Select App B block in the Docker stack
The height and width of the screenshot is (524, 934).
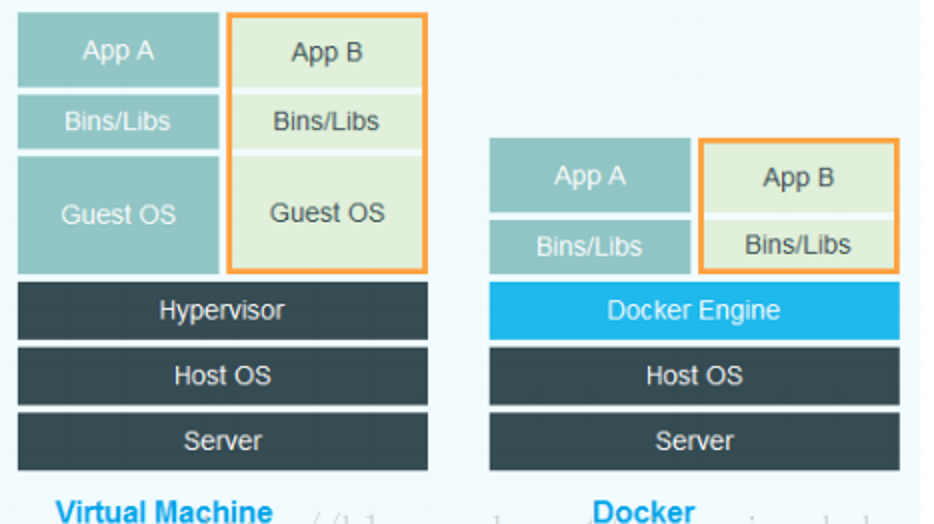pos(798,178)
